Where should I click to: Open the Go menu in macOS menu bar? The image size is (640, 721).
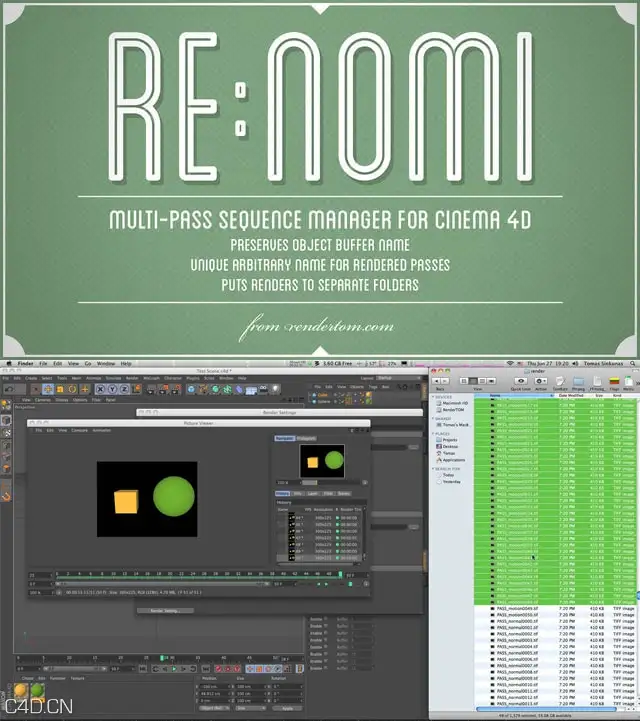(88, 363)
